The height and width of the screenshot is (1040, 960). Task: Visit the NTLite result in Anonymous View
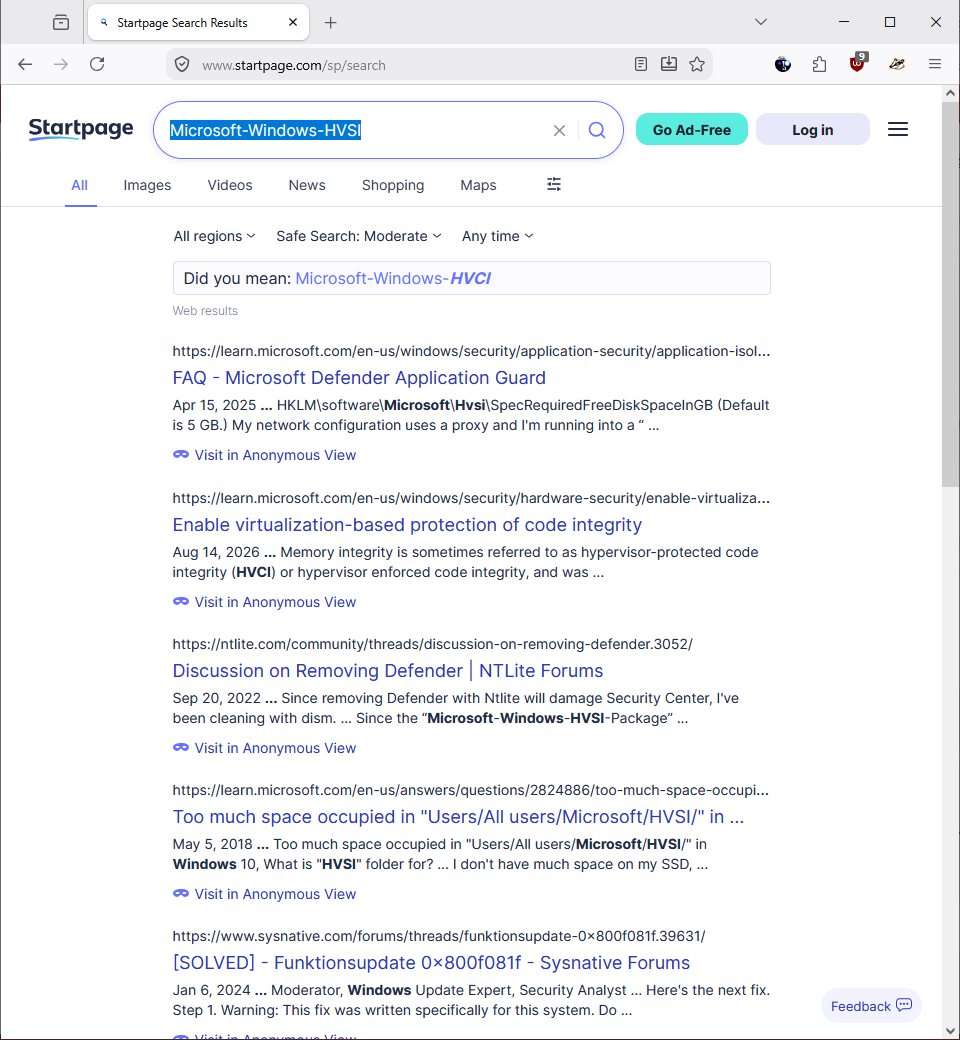coord(265,748)
